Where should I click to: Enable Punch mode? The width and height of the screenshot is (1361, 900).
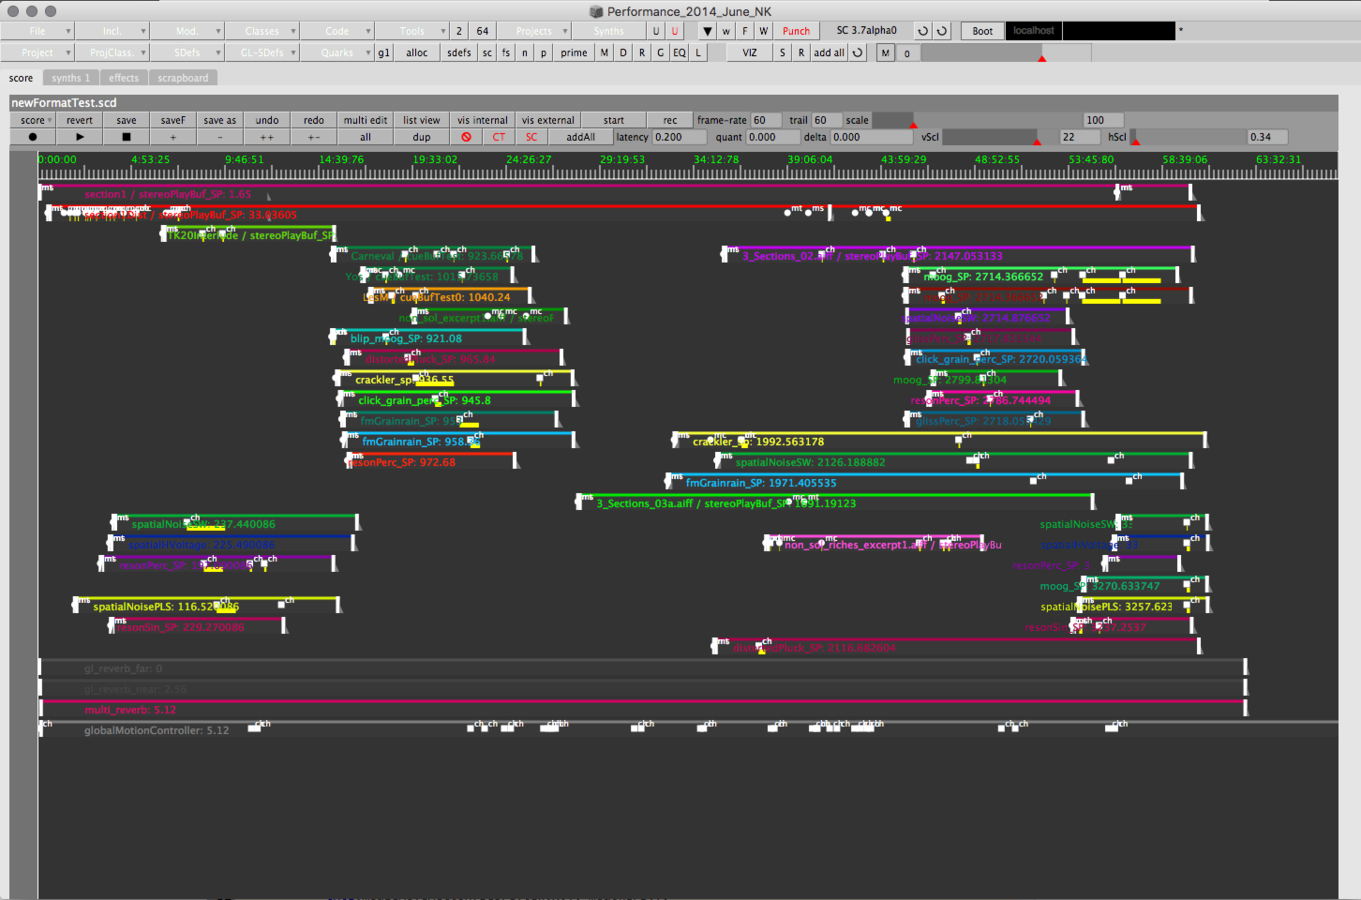click(795, 31)
